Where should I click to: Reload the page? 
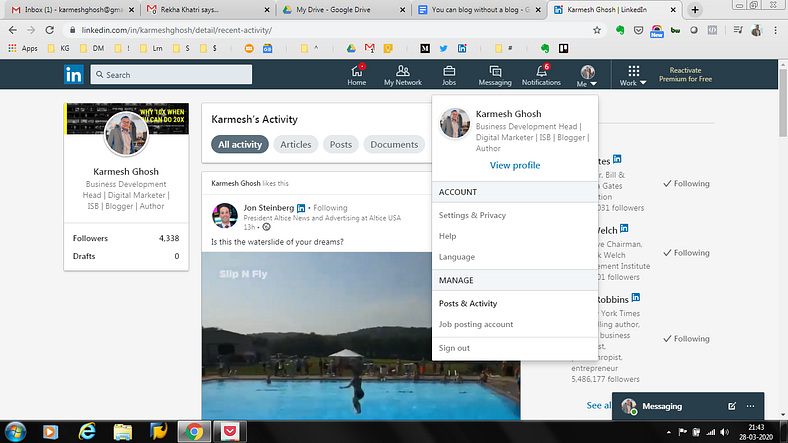pyautogui.click(x=49, y=30)
